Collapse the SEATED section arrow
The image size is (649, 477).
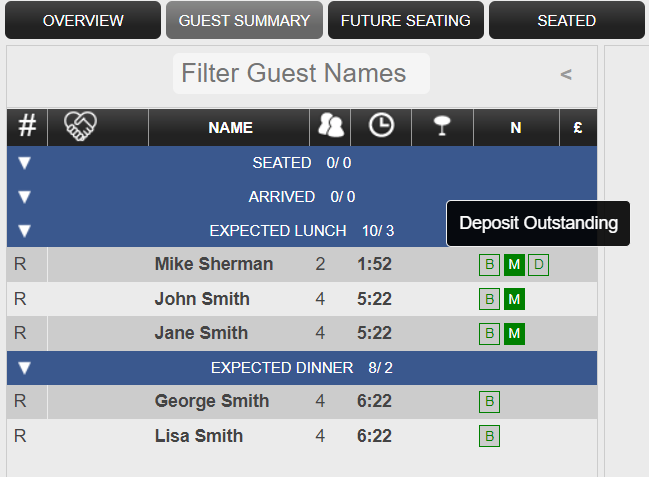pos(24,163)
